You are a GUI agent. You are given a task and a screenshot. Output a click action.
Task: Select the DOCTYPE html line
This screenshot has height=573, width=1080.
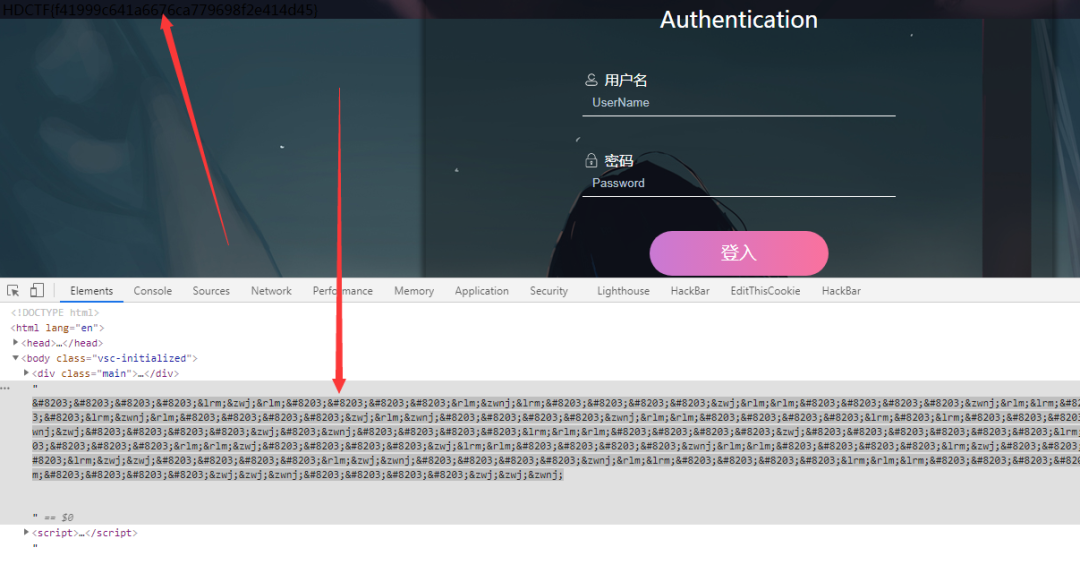pos(55,313)
